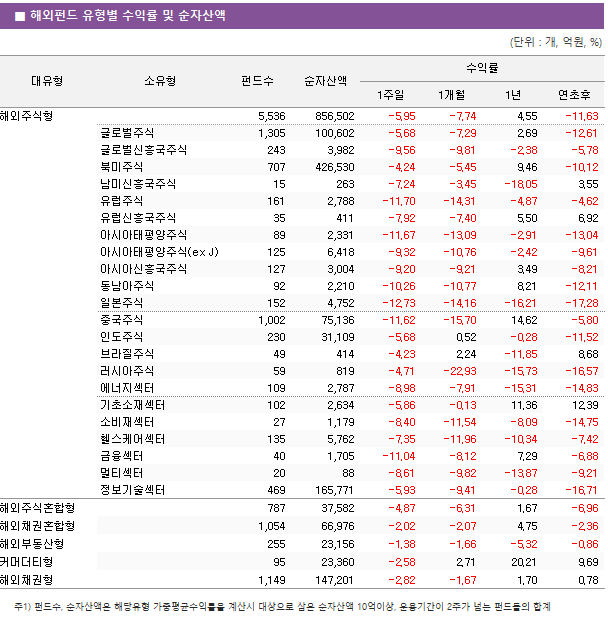The width and height of the screenshot is (608, 617).
Task: Click the net asset value 147,201
Action: (x=334, y=580)
